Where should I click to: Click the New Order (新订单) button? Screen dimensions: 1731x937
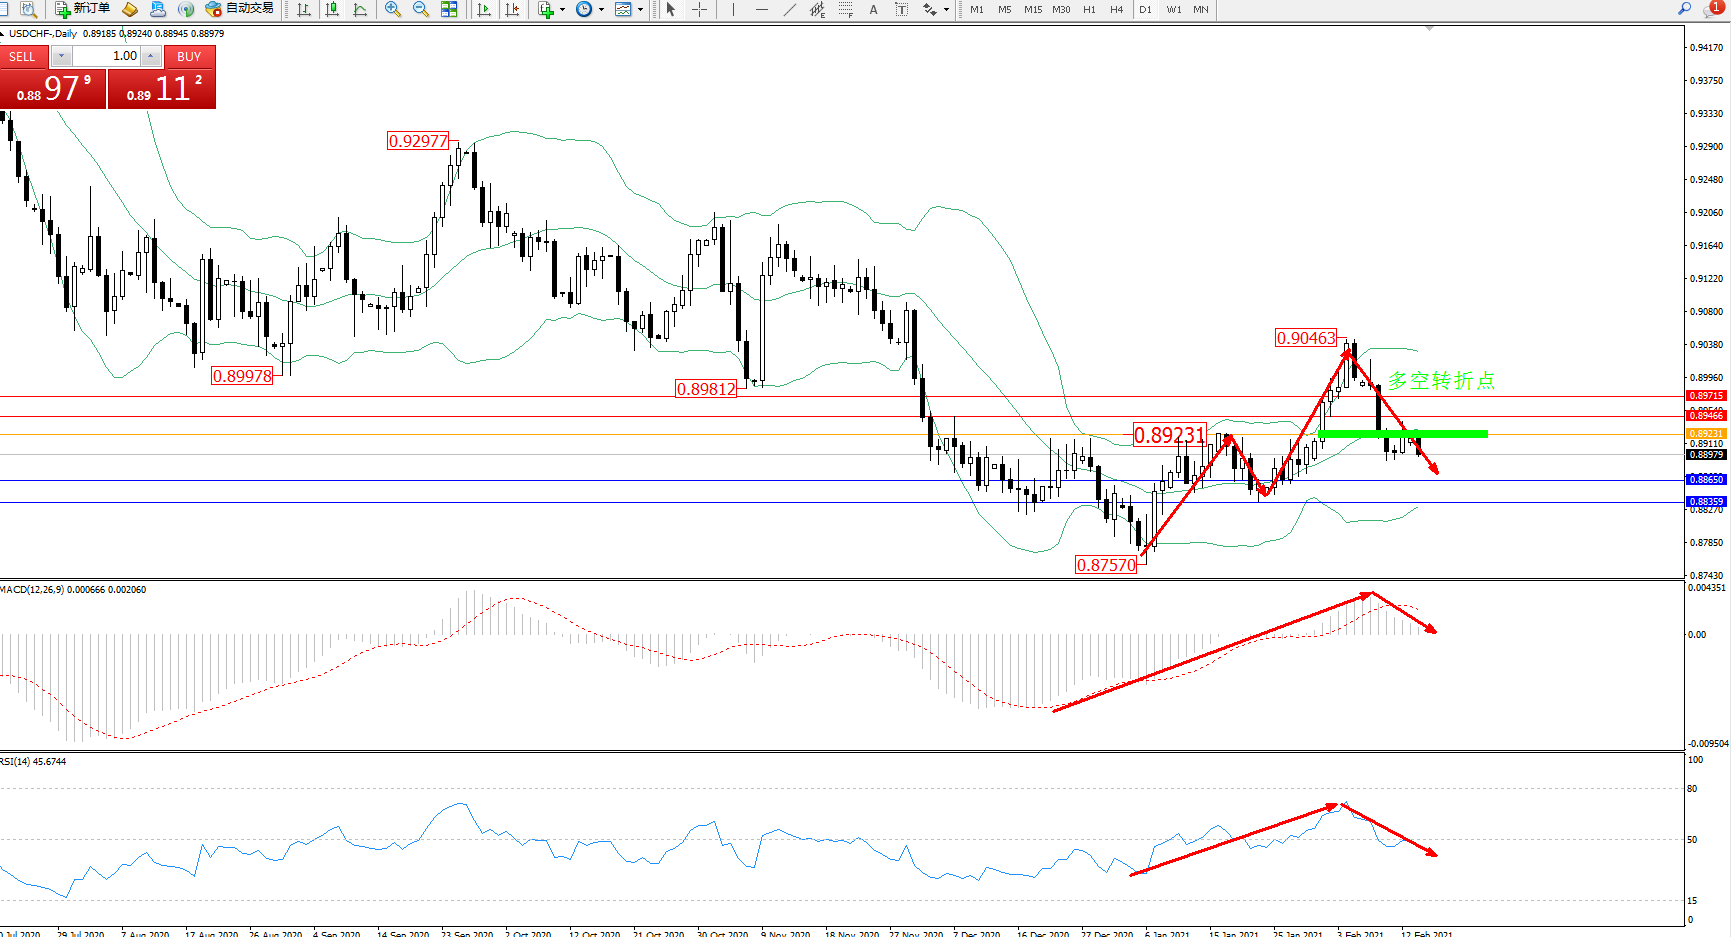tap(82, 9)
